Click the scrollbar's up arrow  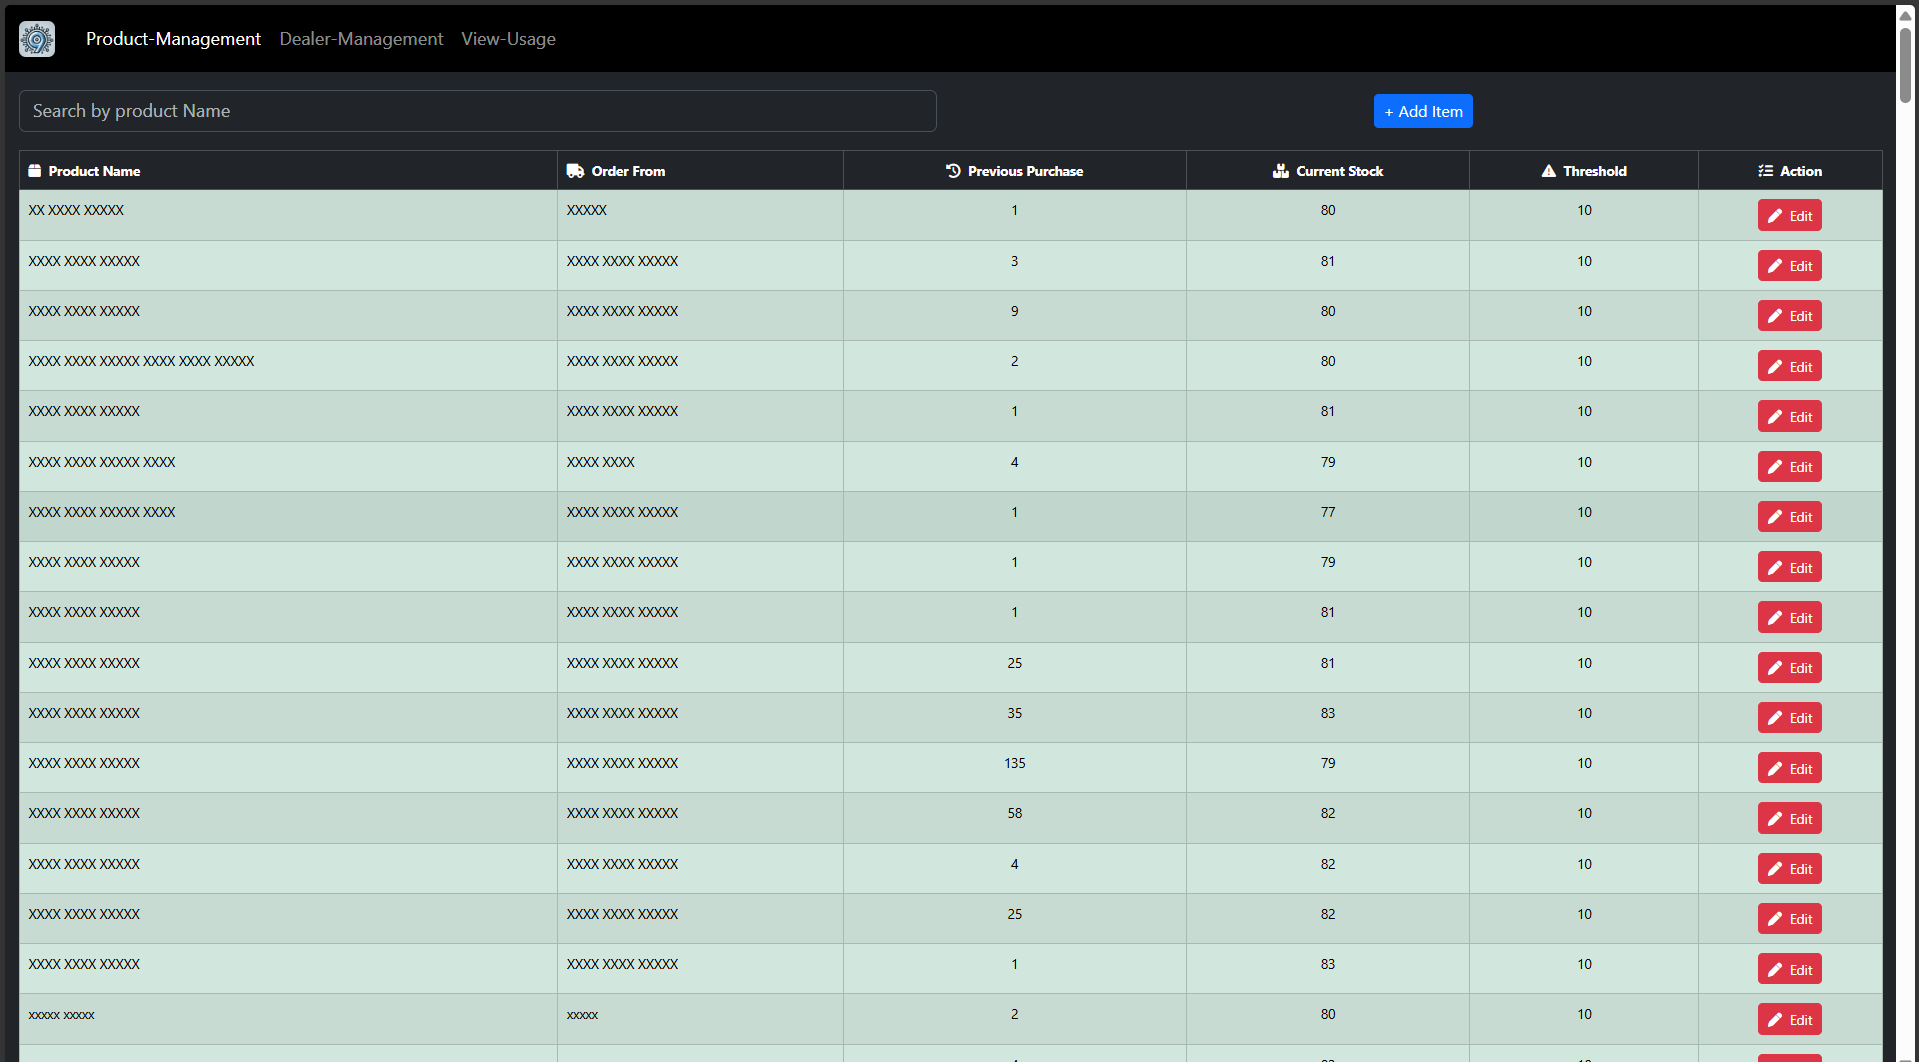pos(1906,15)
